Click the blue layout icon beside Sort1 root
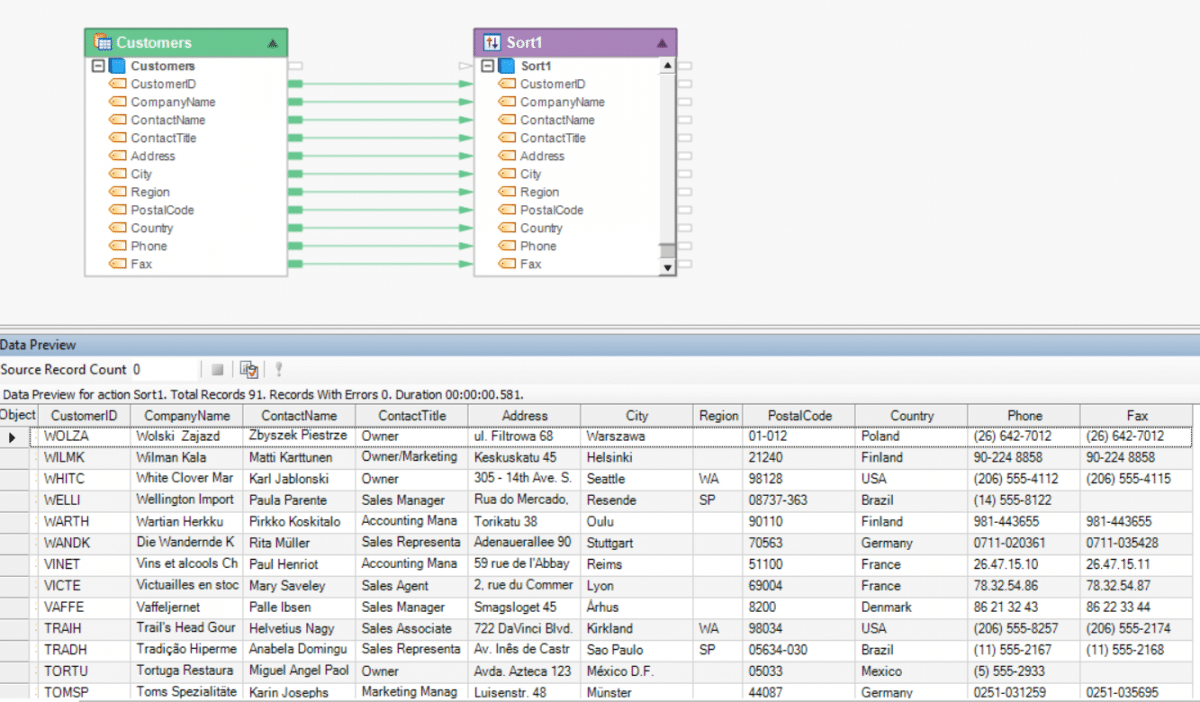The image size is (1200, 702). click(x=507, y=66)
